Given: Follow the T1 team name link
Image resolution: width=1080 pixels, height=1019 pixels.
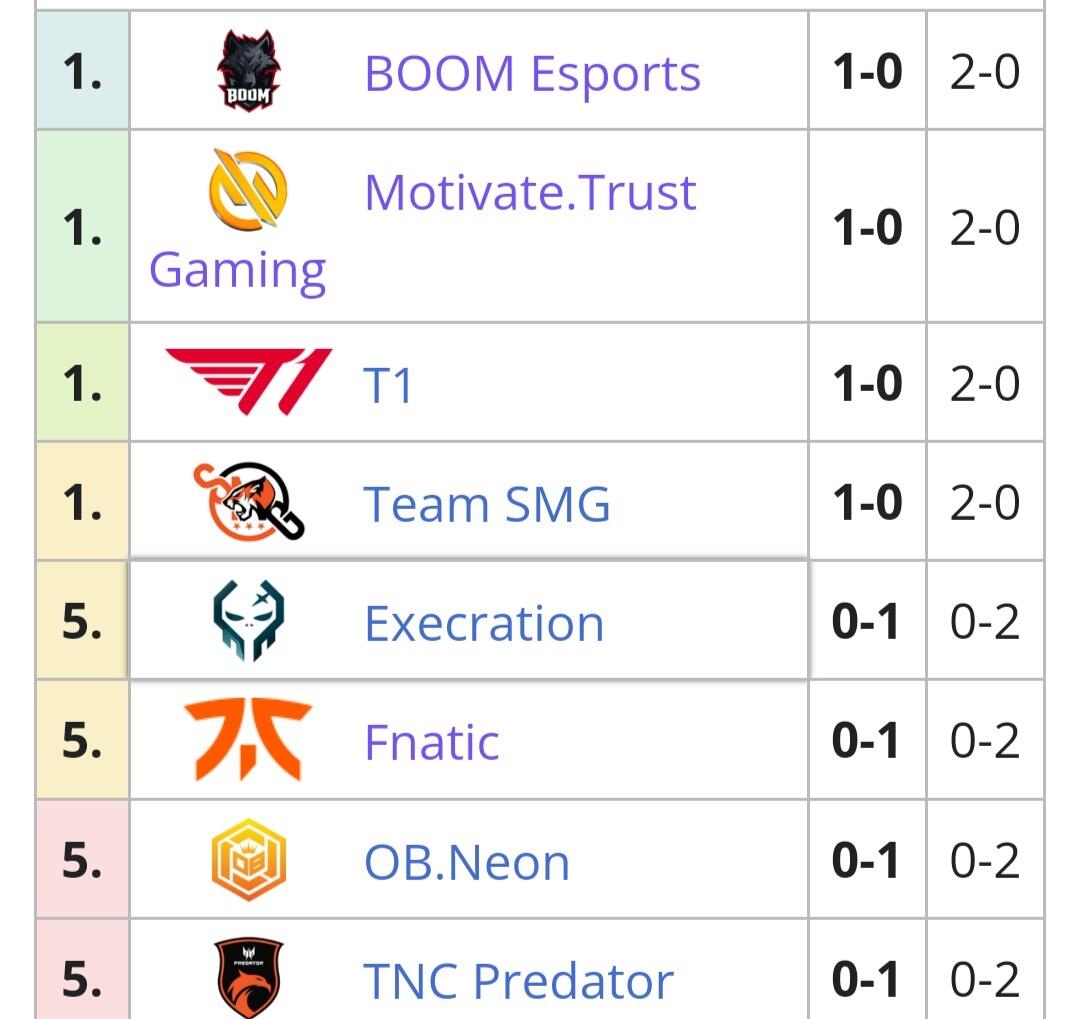Looking at the screenshot, I should [x=388, y=384].
